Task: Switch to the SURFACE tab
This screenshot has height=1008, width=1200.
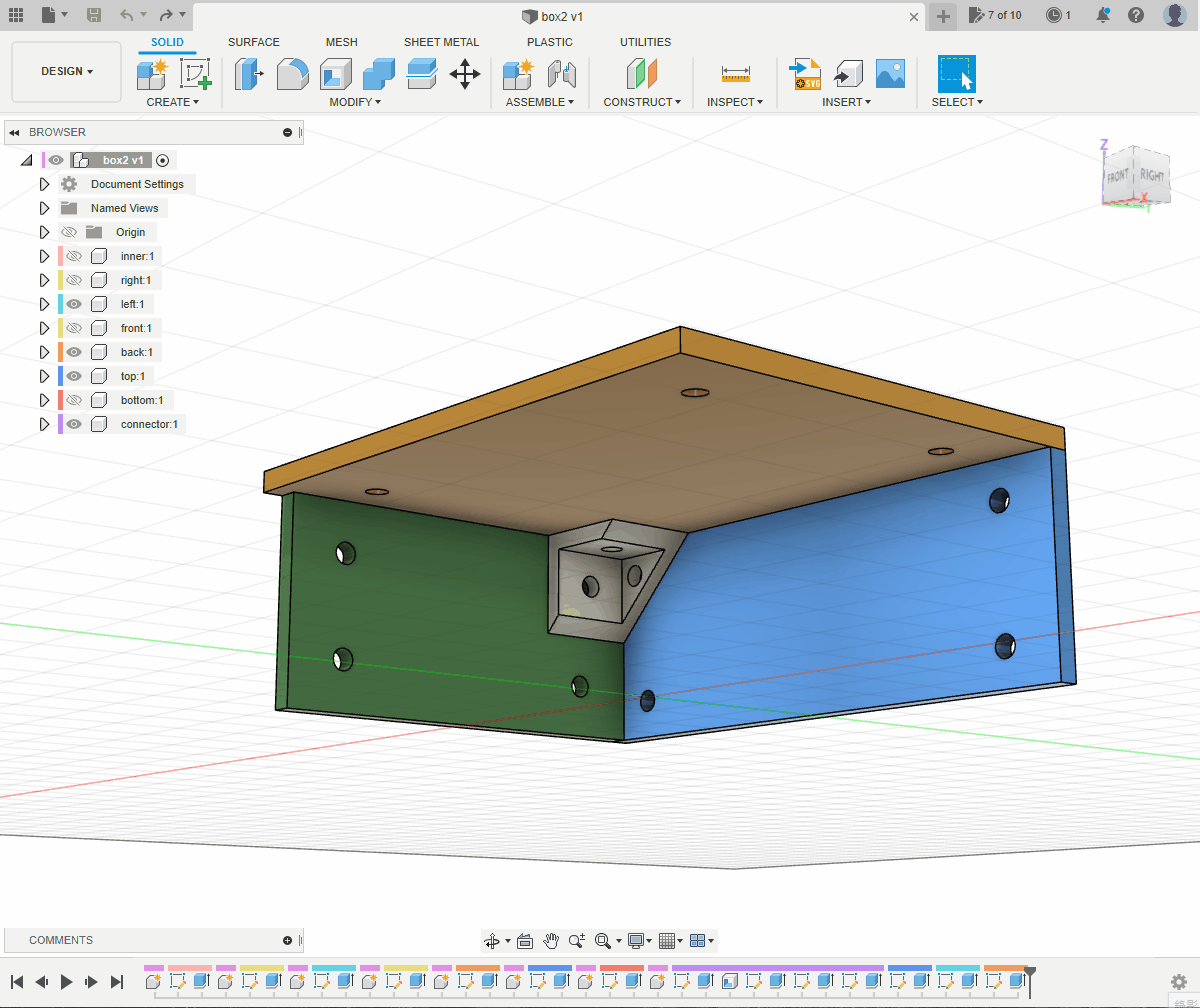Action: click(x=254, y=42)
